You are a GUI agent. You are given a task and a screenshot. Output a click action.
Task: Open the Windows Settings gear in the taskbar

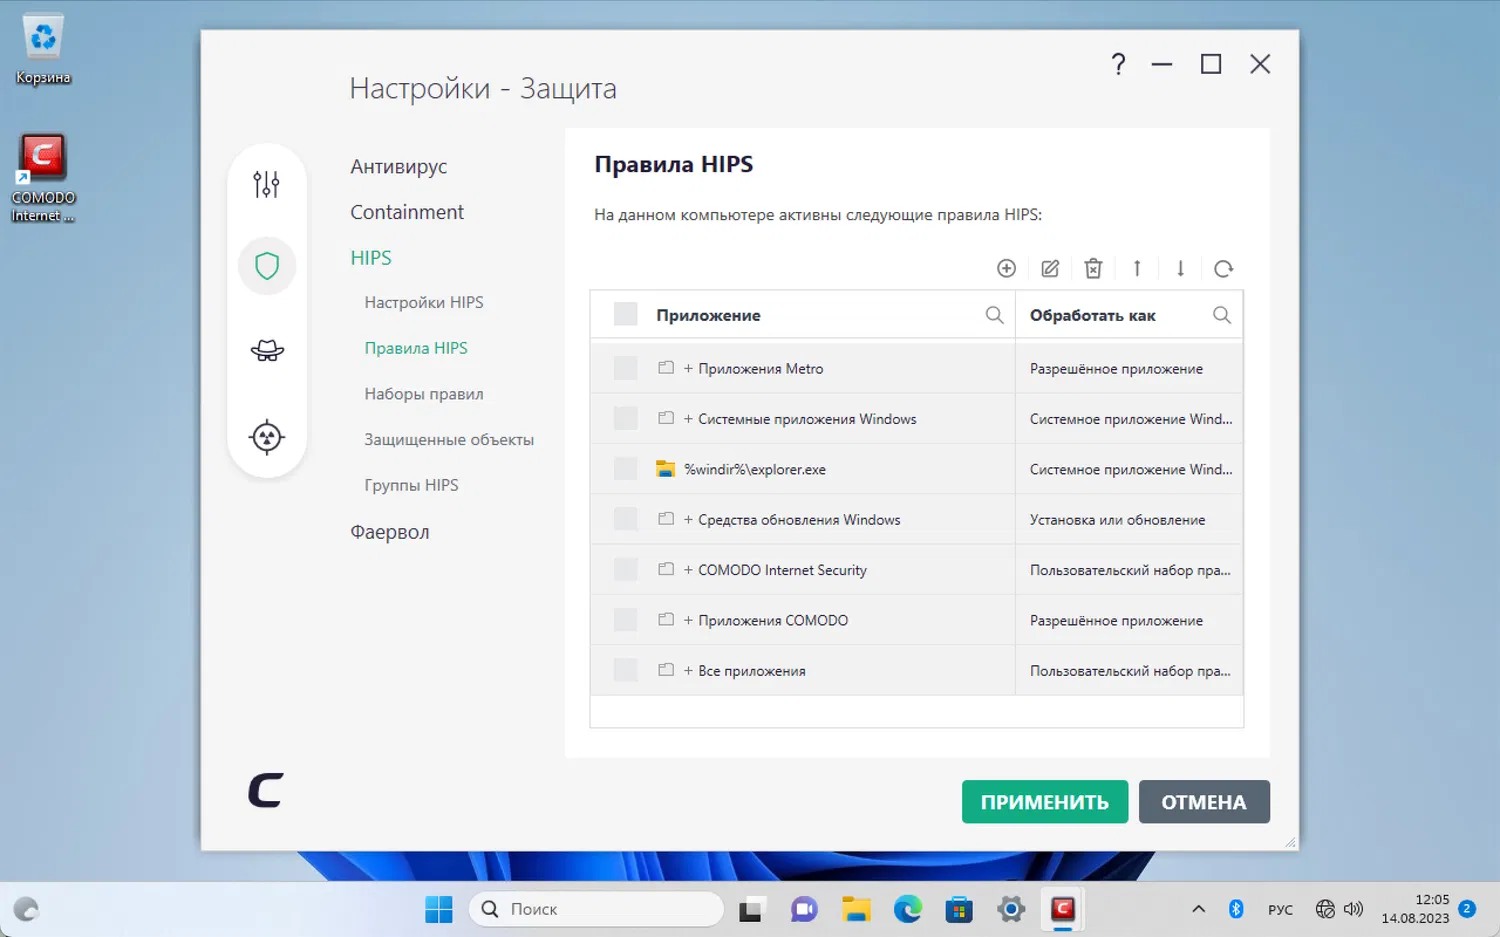click(x=1011, y=909)
